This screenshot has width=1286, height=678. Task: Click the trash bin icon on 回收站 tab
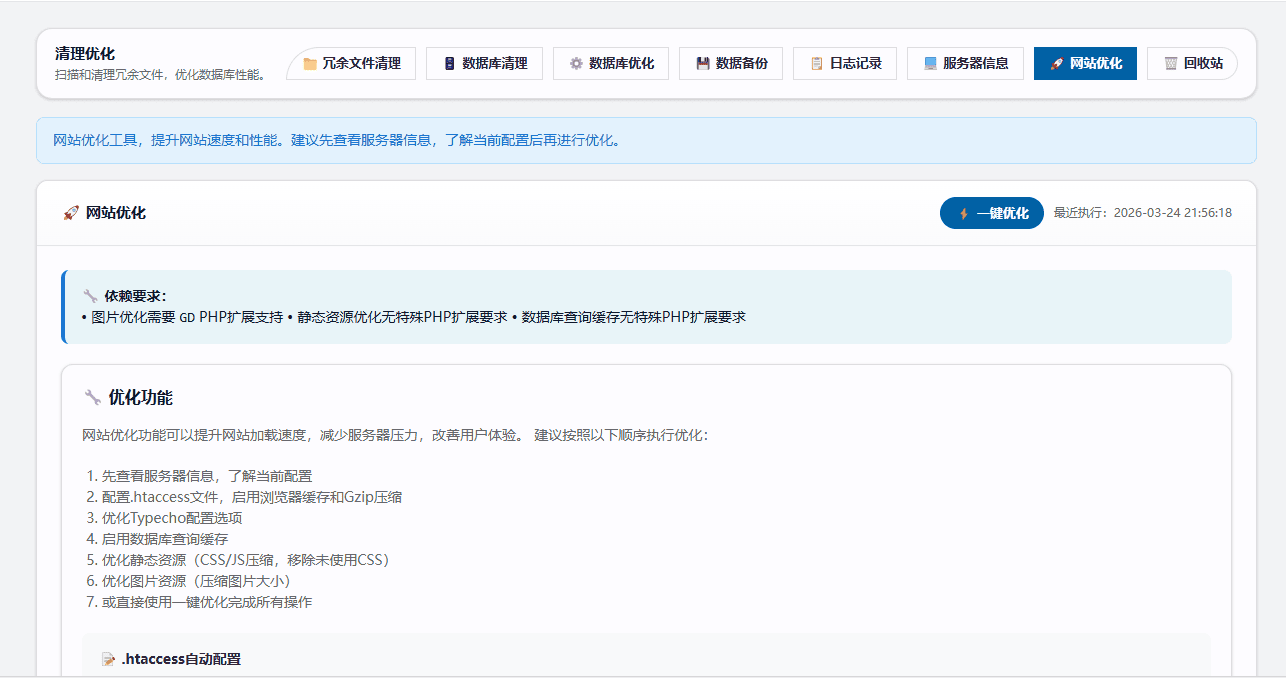pyautogui.click(x=1171, y=64)
